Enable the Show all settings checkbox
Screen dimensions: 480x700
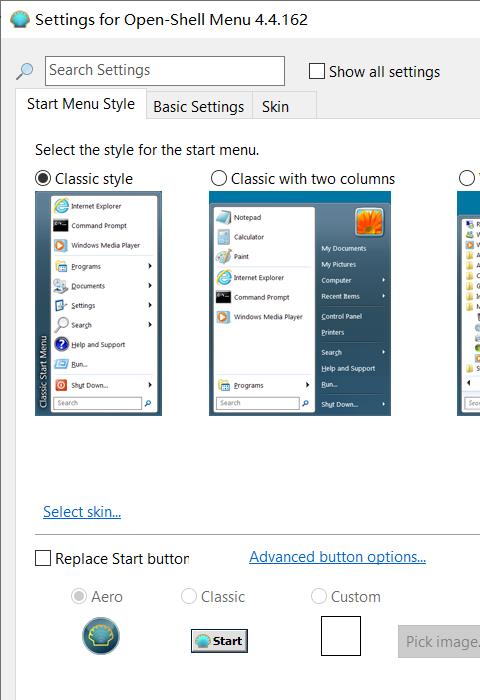click(x=317, y=71)
